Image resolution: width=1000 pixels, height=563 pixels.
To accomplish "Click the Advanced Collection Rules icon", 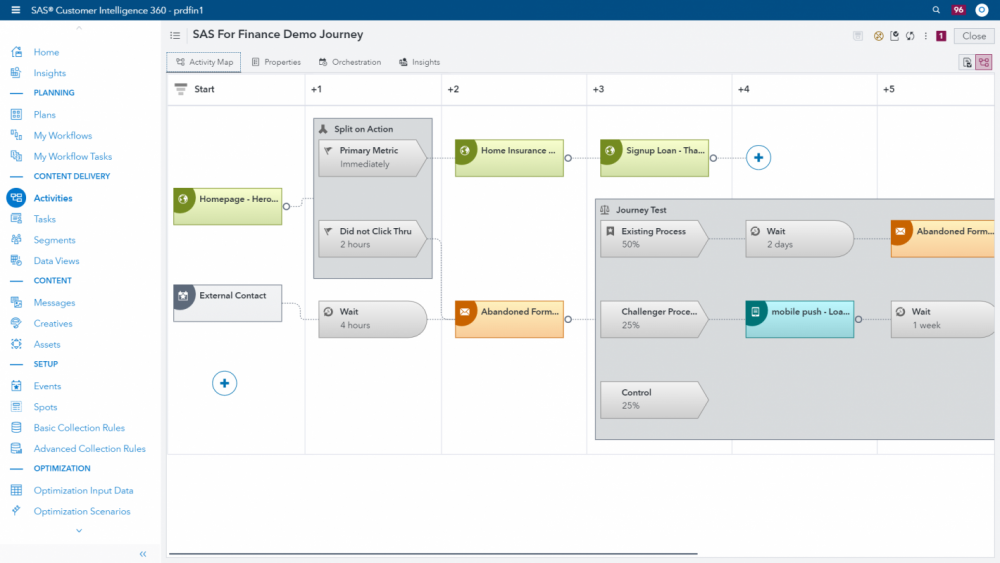I will (16, 448).
